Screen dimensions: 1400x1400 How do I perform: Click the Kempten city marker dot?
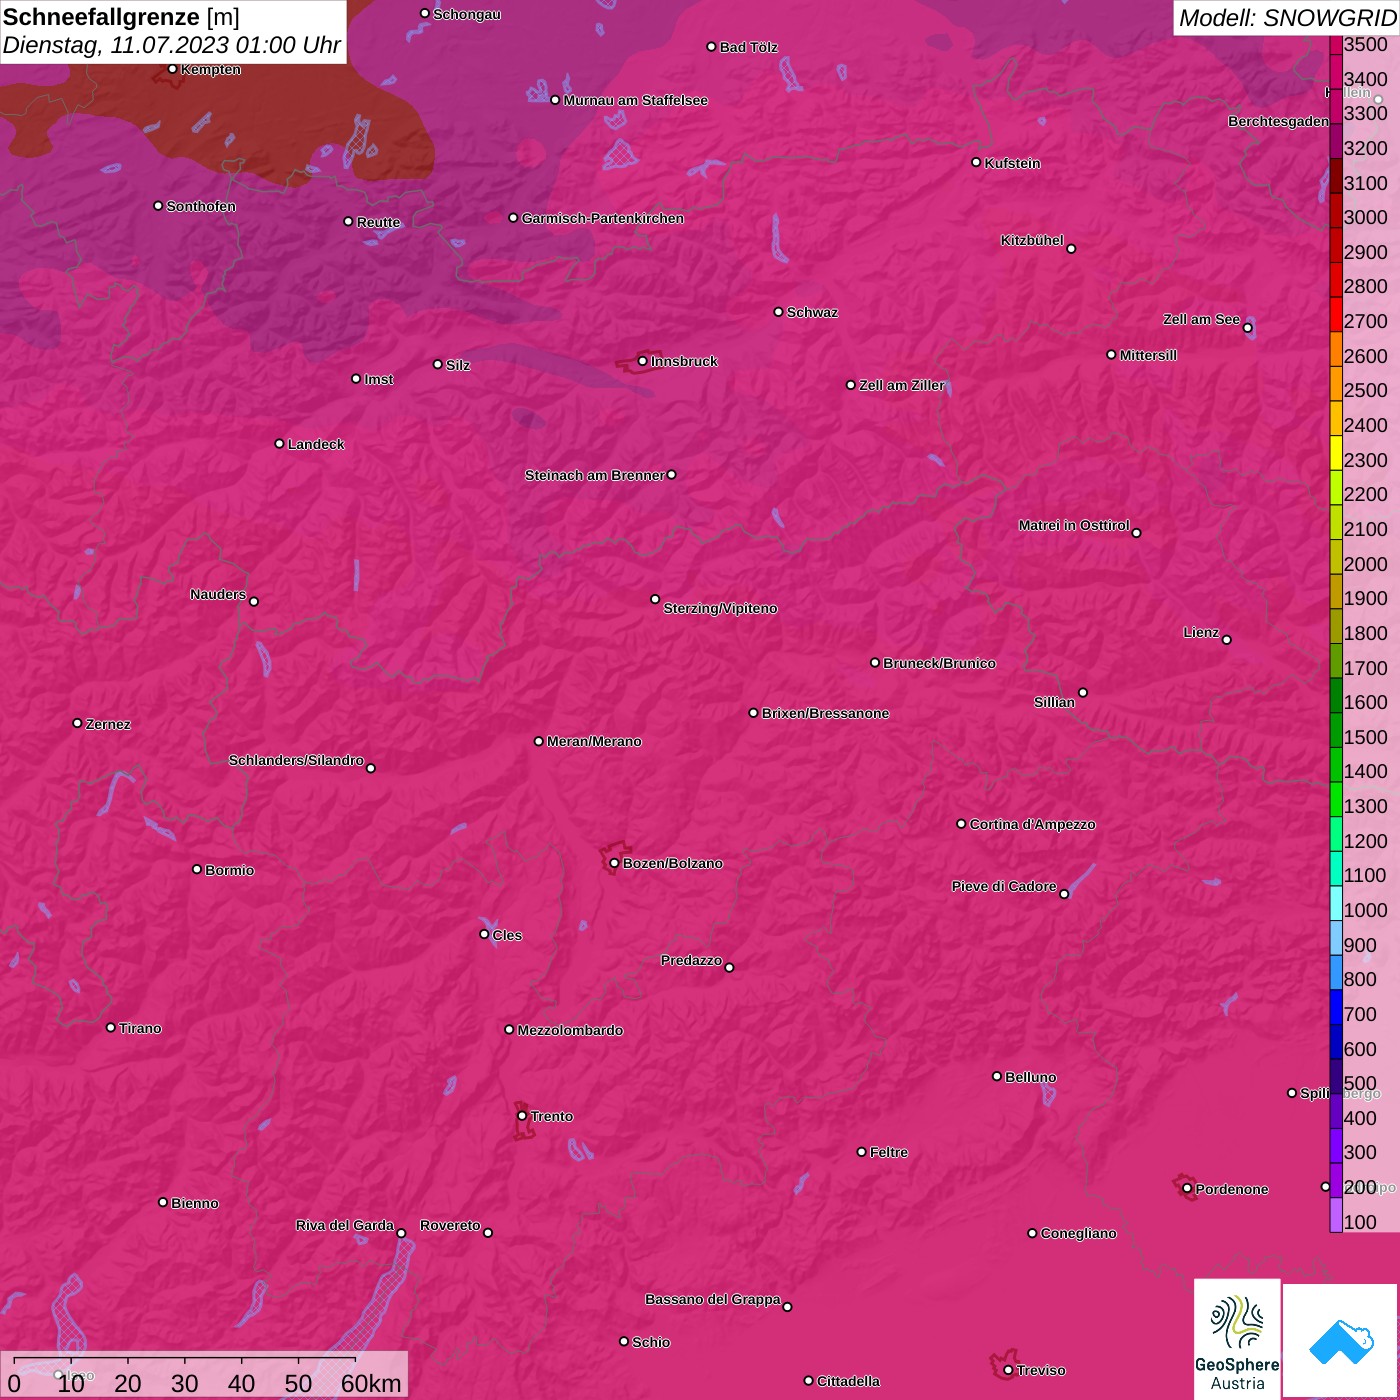[172, 69]
